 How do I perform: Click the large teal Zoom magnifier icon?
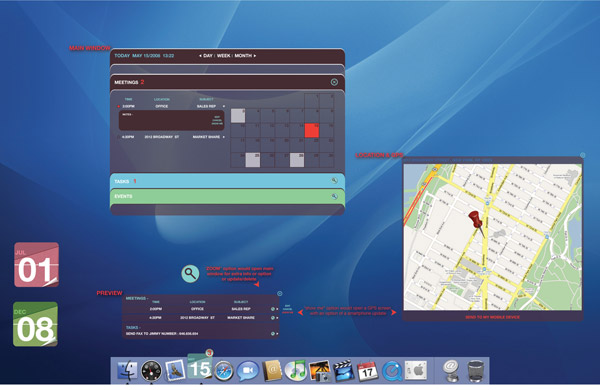[x=190, y=274]
